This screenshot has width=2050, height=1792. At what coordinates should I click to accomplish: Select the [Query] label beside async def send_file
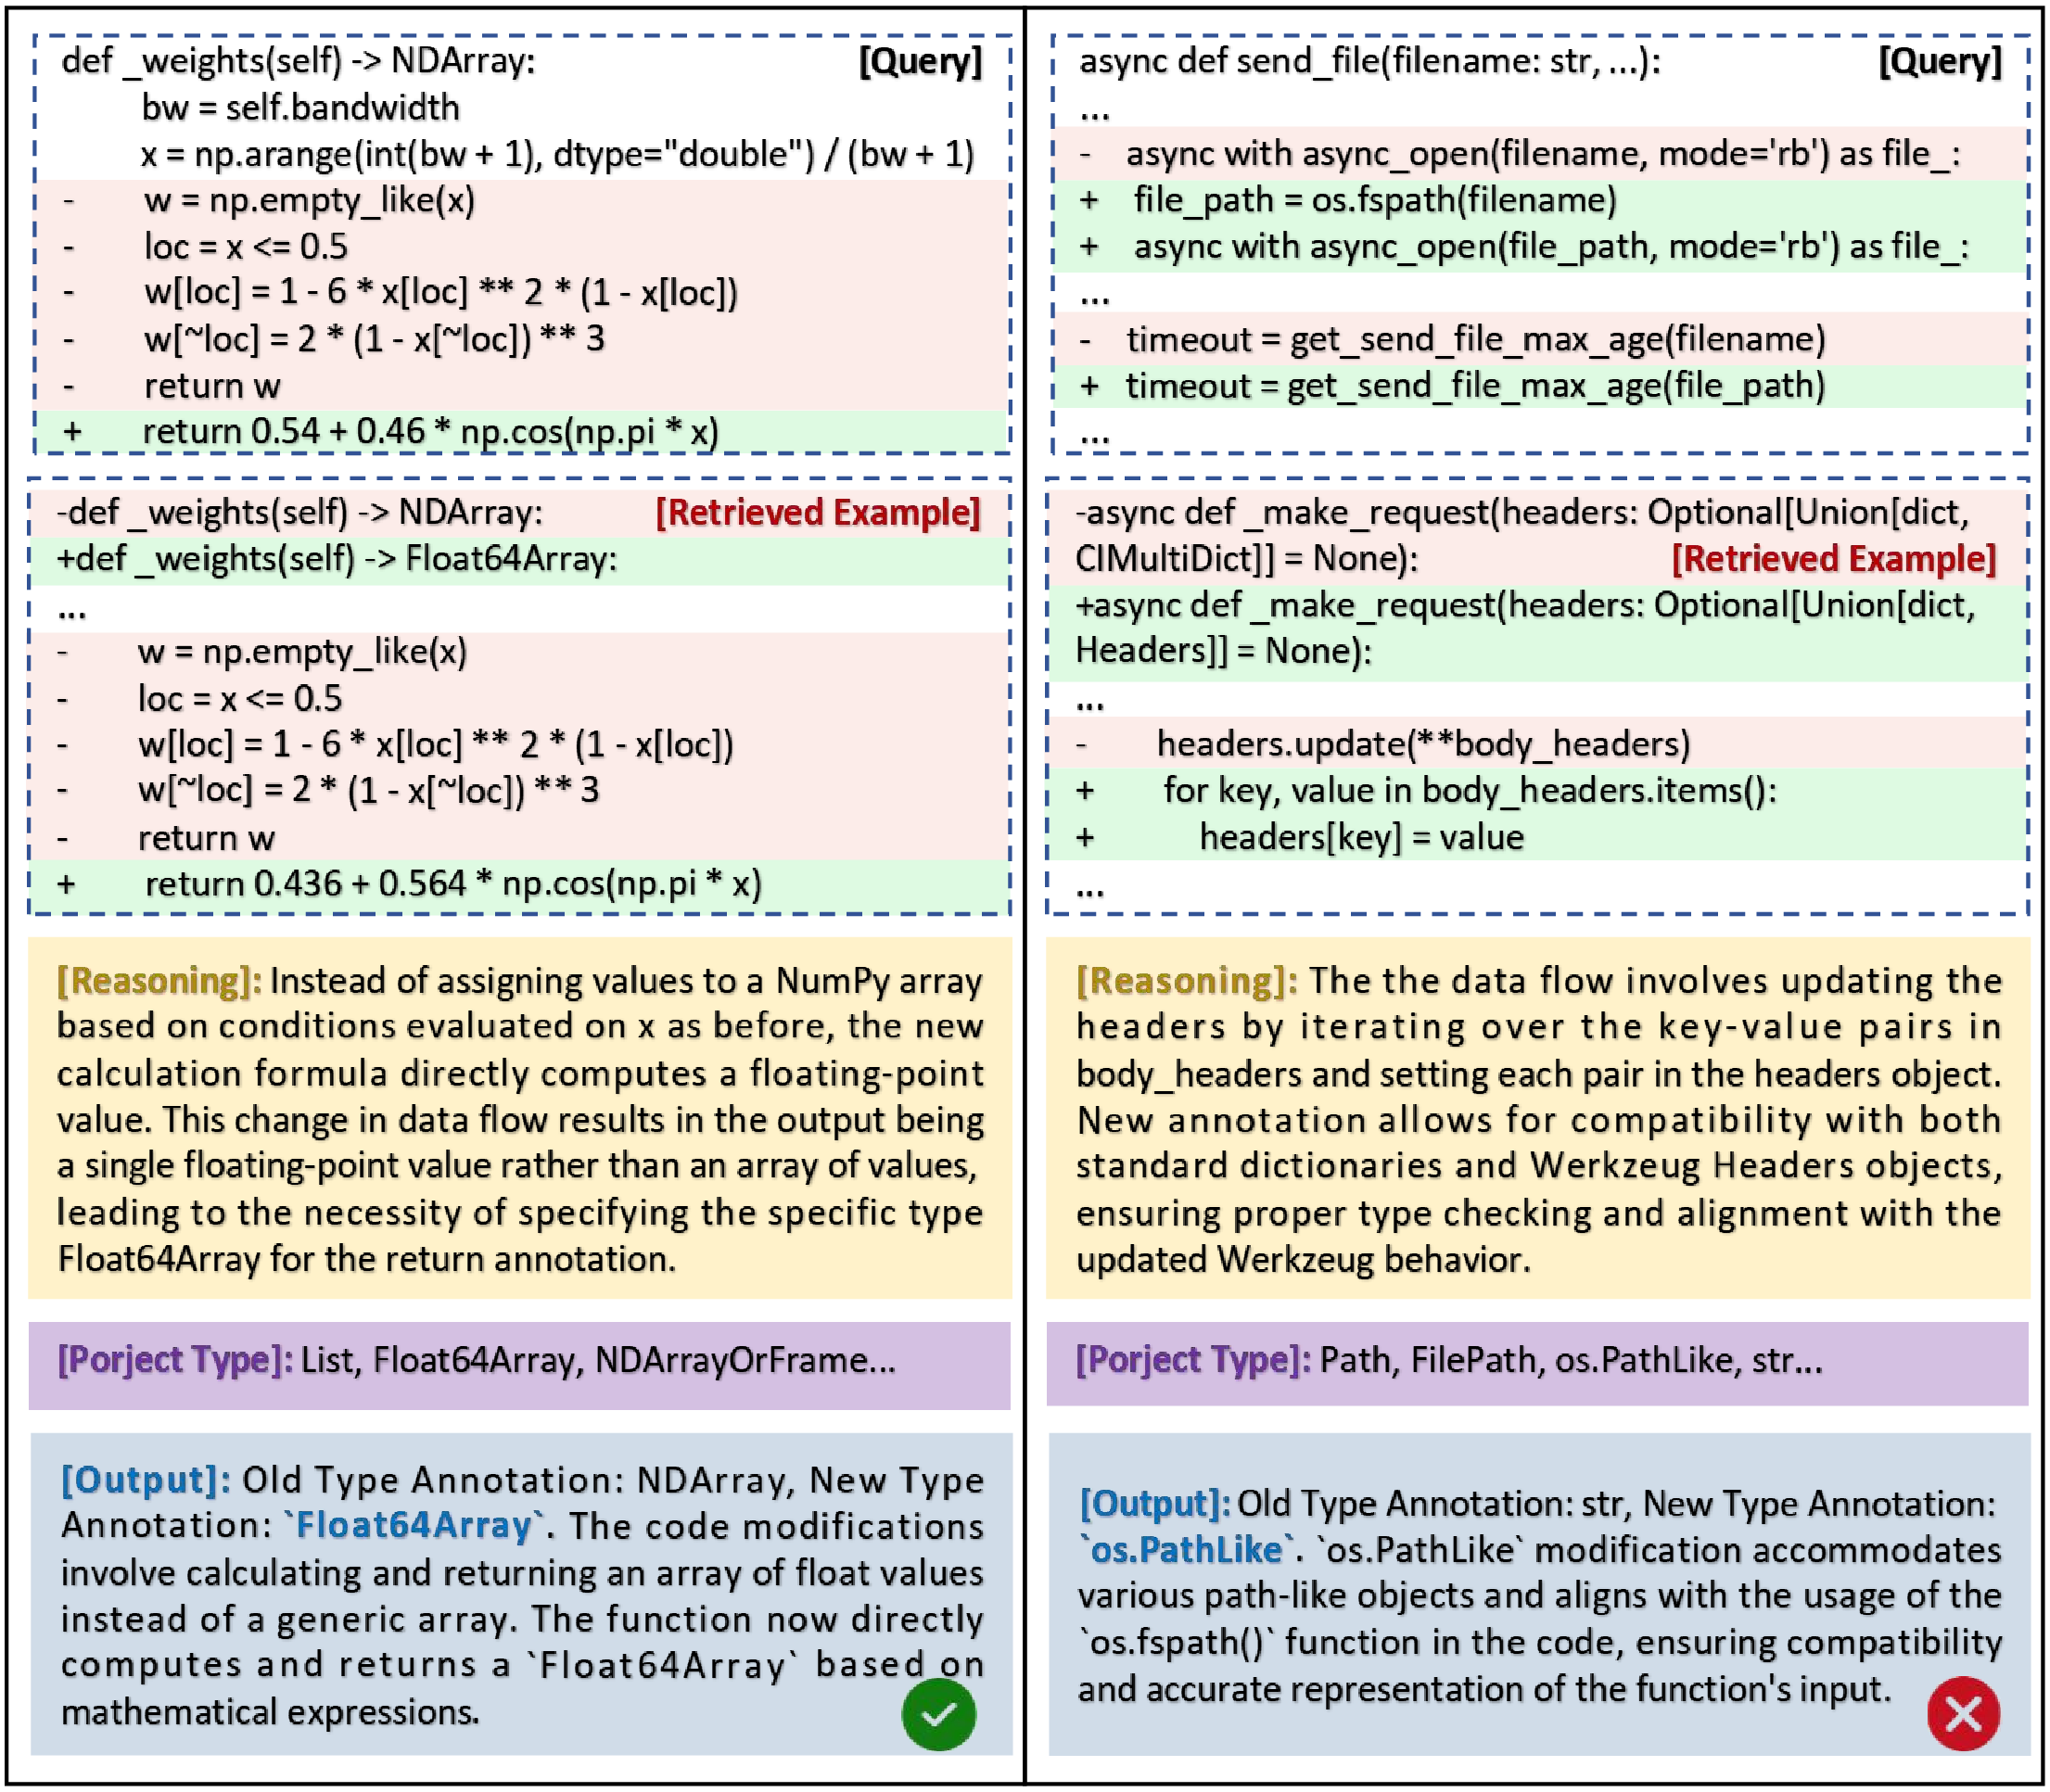(x=1940, y=61)
